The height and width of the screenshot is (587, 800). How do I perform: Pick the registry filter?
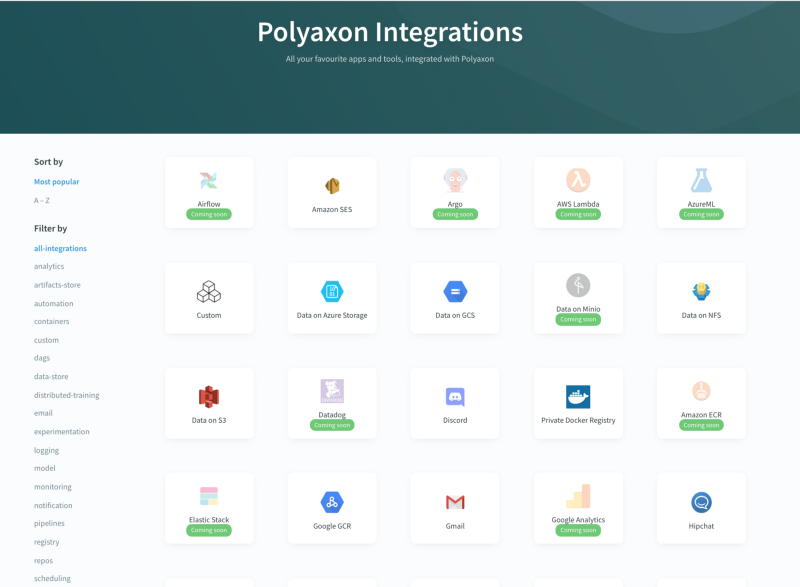point(46,542)
